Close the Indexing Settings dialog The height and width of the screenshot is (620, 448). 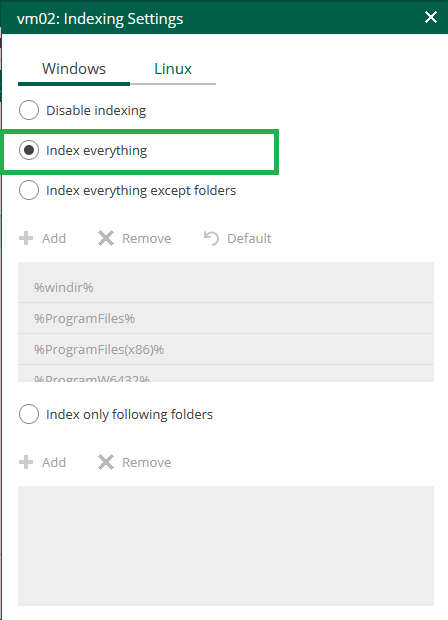pyautogui.click(x=431, y=17)
